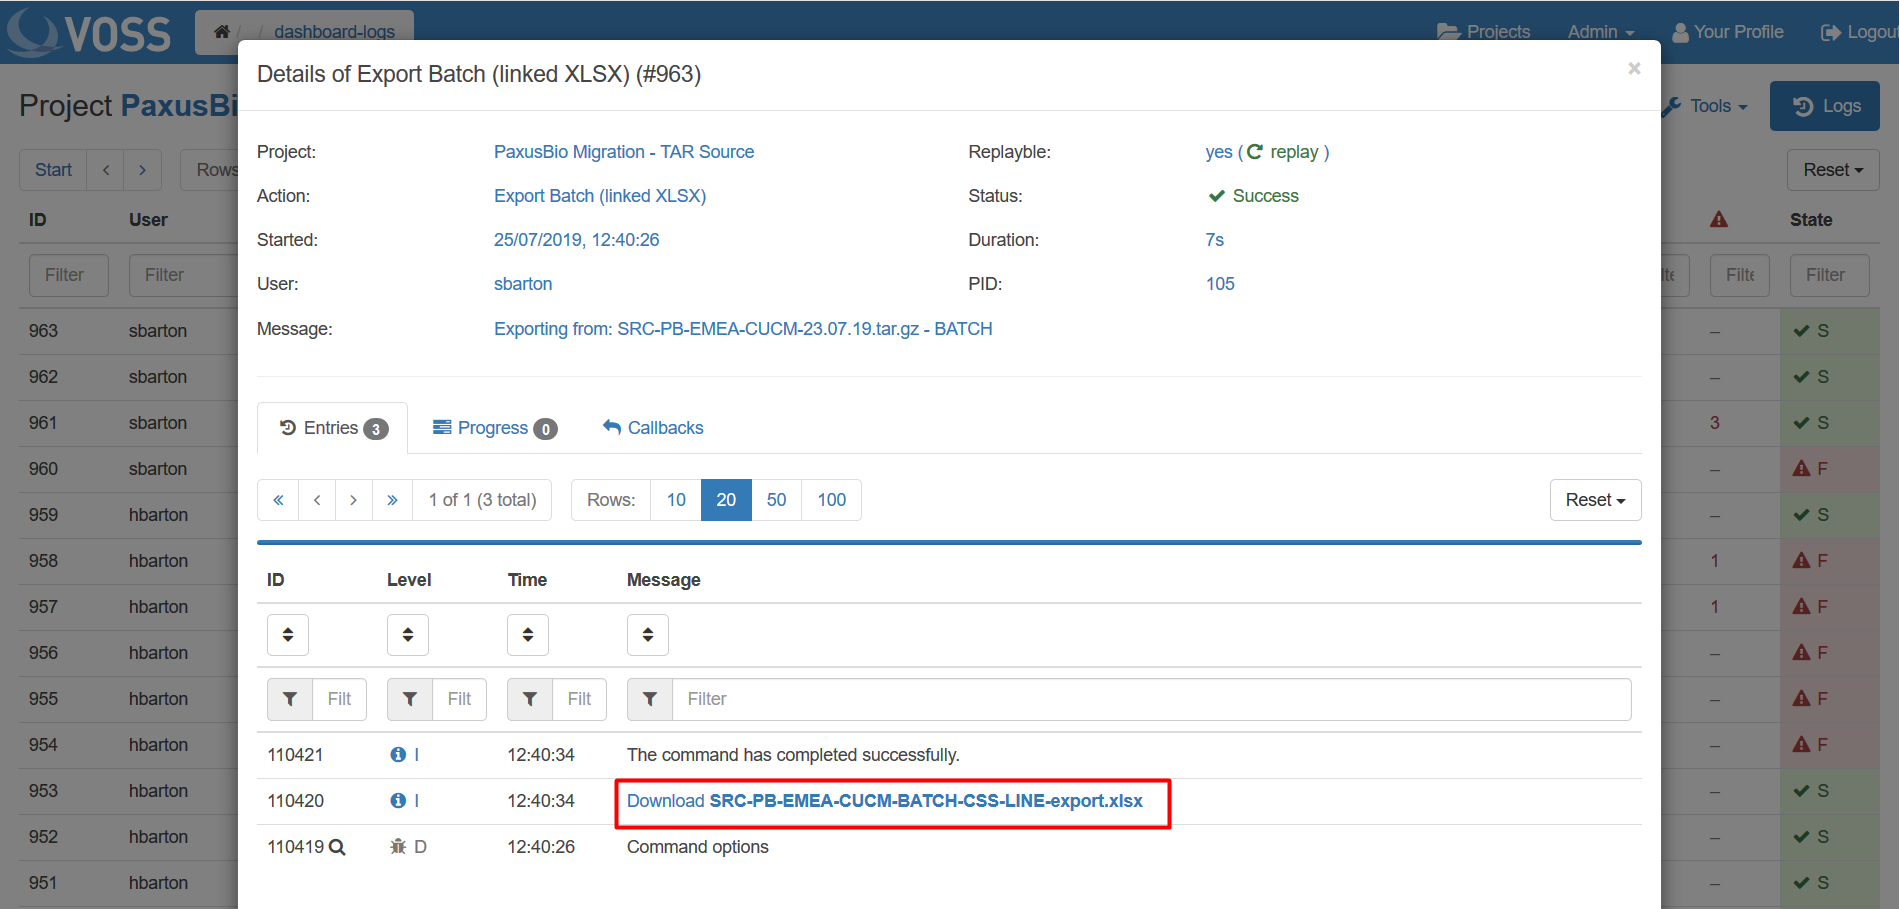Screen dimensions: 1900x909
Task: Click the filter funnel icon for ID column
Action: (x=290, y=699)
